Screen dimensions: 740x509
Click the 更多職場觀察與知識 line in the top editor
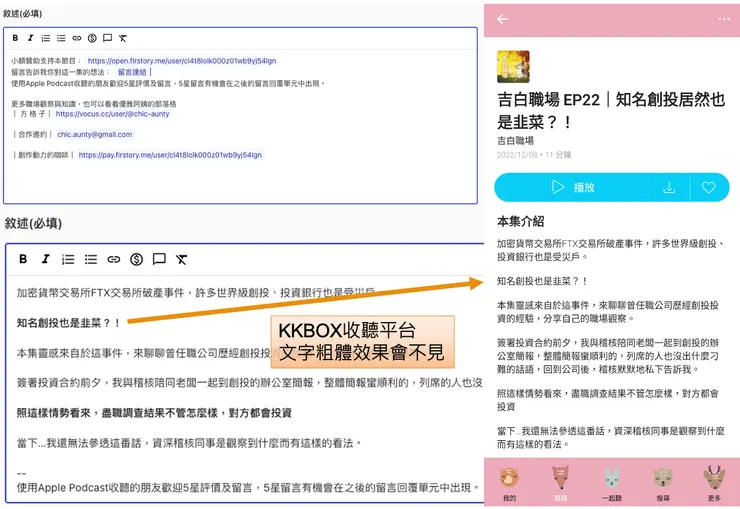point(94,104)
